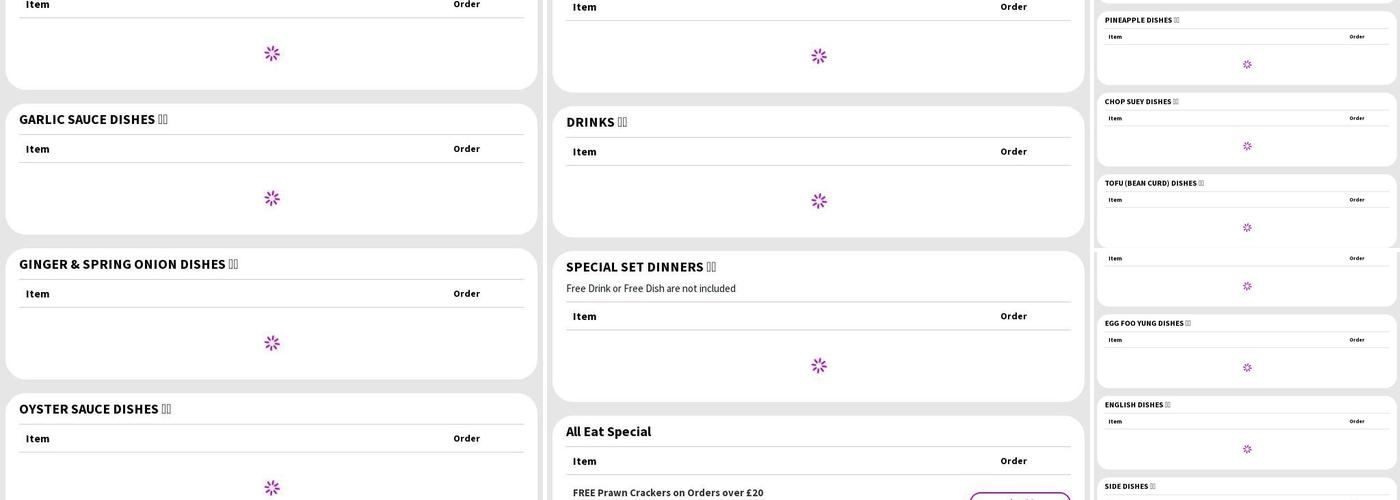Click the Chop Suey Dishes loading spinner
1400x500 pixels.
pyautogui.click(x=1247, y=146)
